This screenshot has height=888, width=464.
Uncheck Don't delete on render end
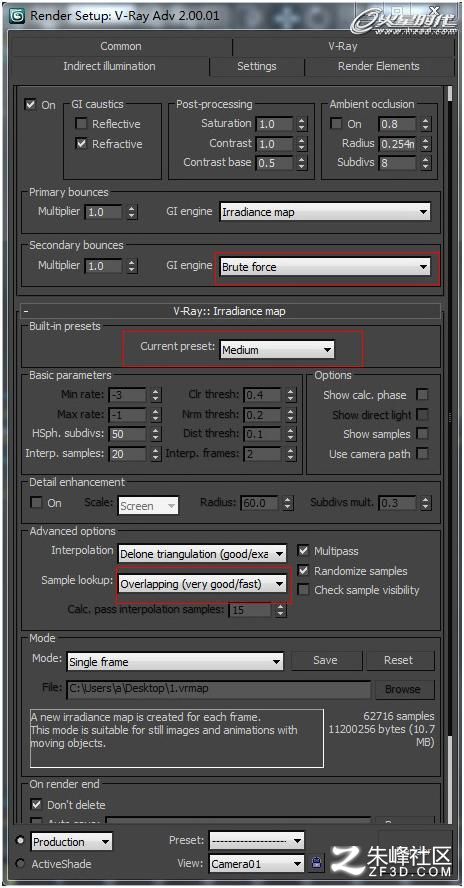coord(37,804)
